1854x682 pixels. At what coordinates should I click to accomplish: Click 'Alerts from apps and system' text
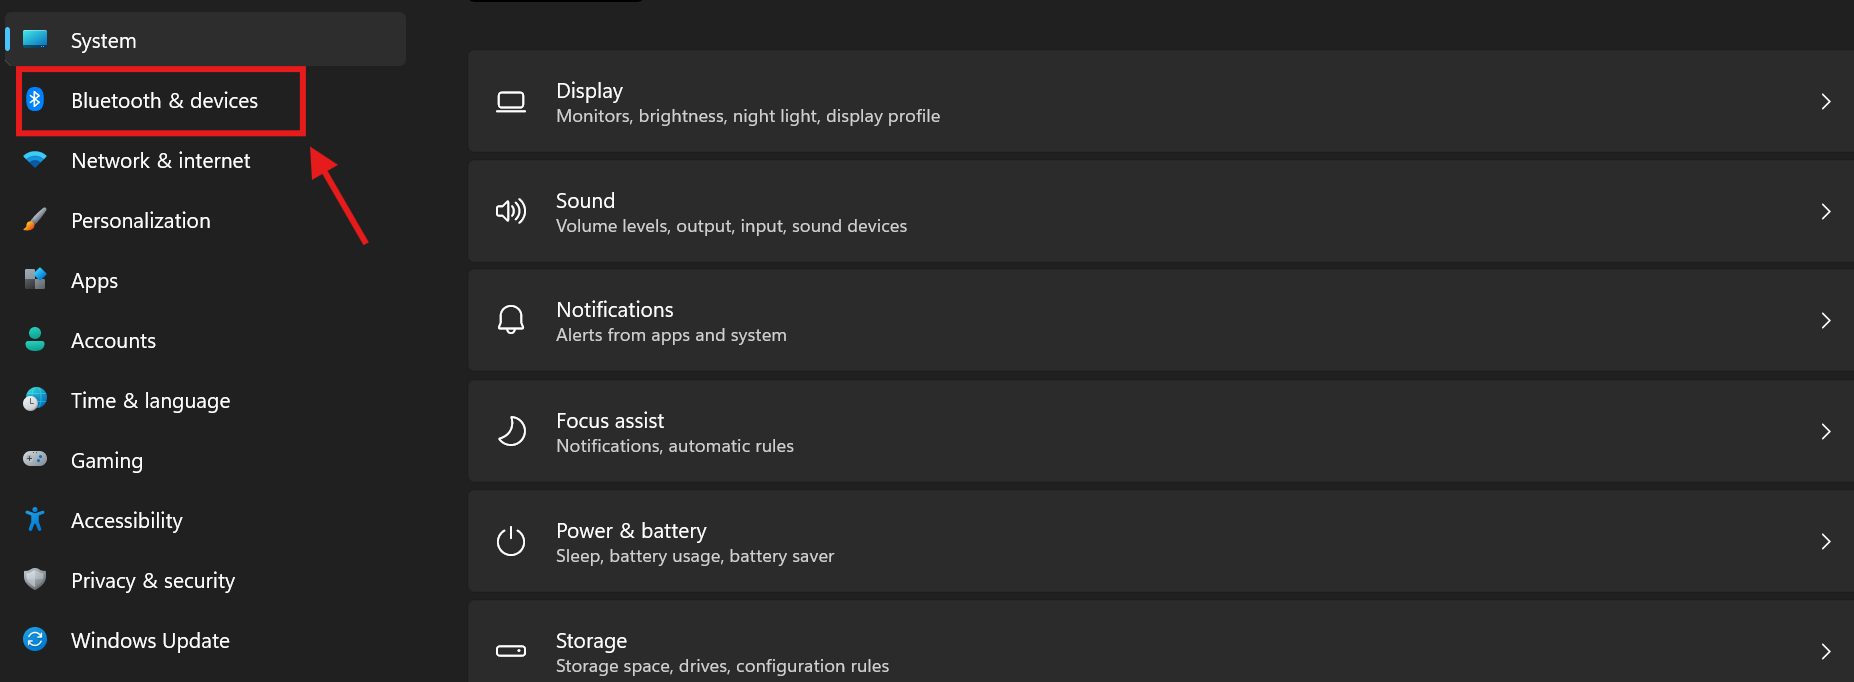point(671,335)
